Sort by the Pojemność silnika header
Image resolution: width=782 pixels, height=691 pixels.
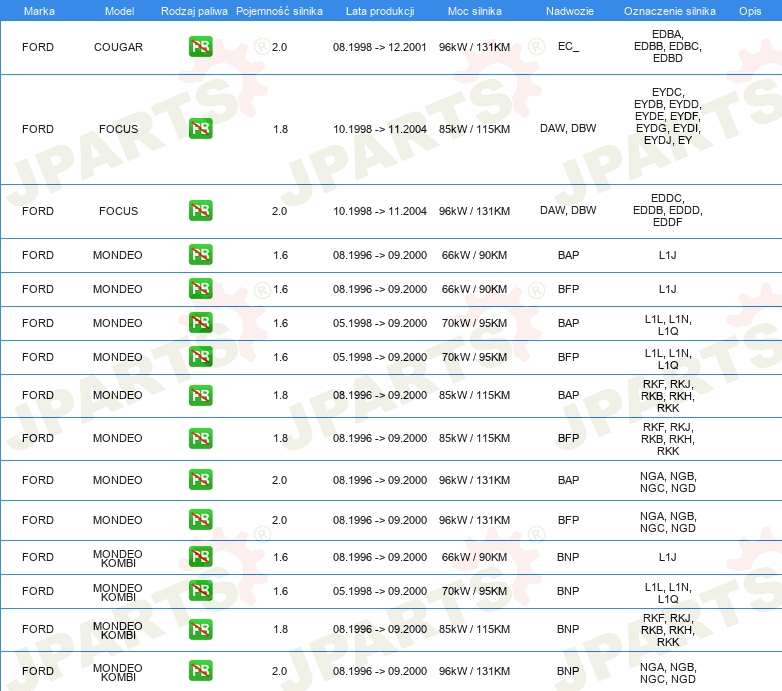[x=279, y=10]
